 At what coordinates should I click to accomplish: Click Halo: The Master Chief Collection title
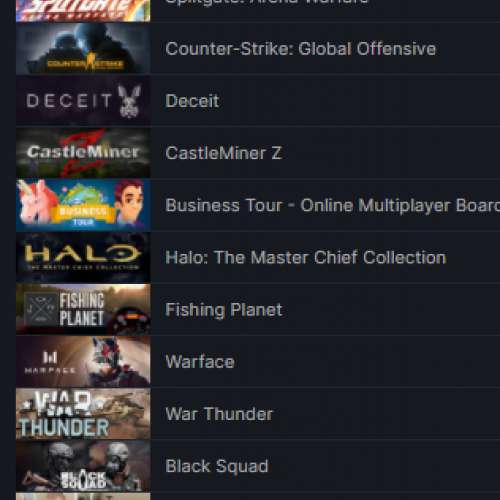tap(306, 257)
